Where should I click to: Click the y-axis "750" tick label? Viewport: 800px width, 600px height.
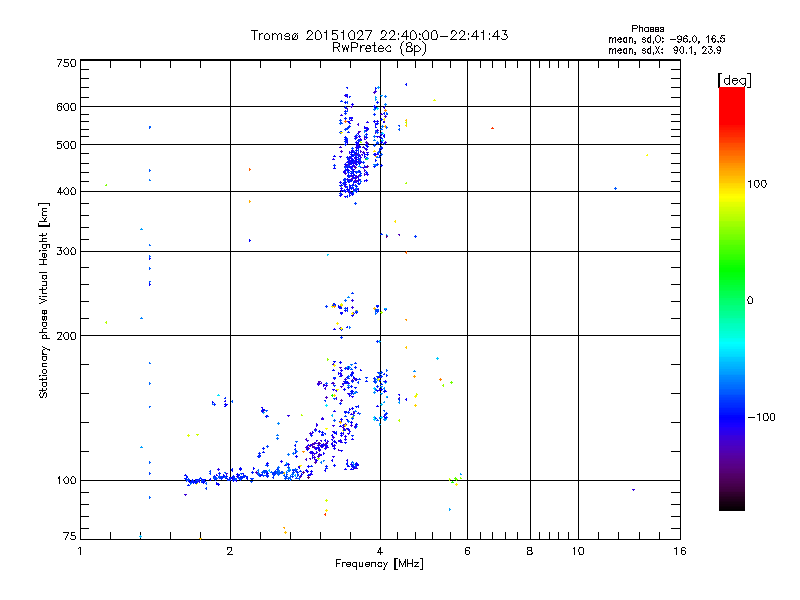click(x=66, y=63)
